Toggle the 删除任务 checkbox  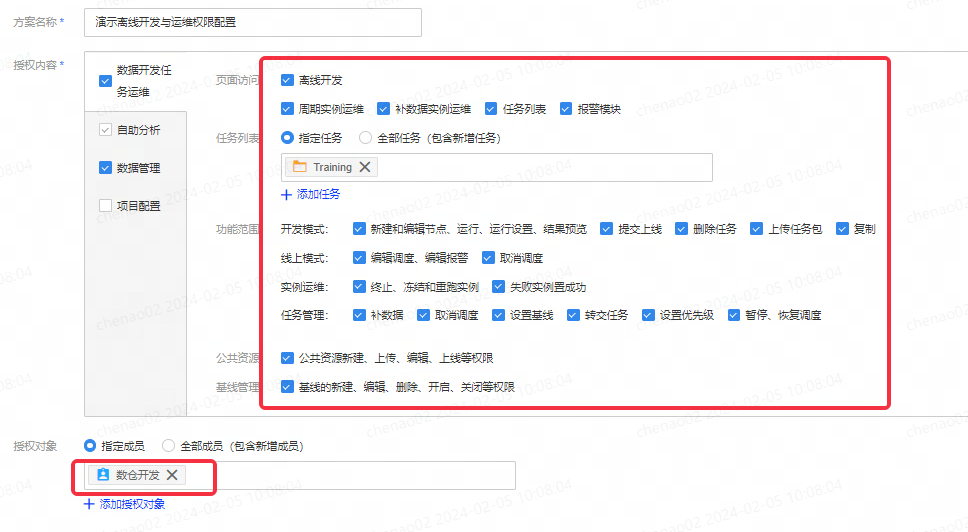point(681,229)
